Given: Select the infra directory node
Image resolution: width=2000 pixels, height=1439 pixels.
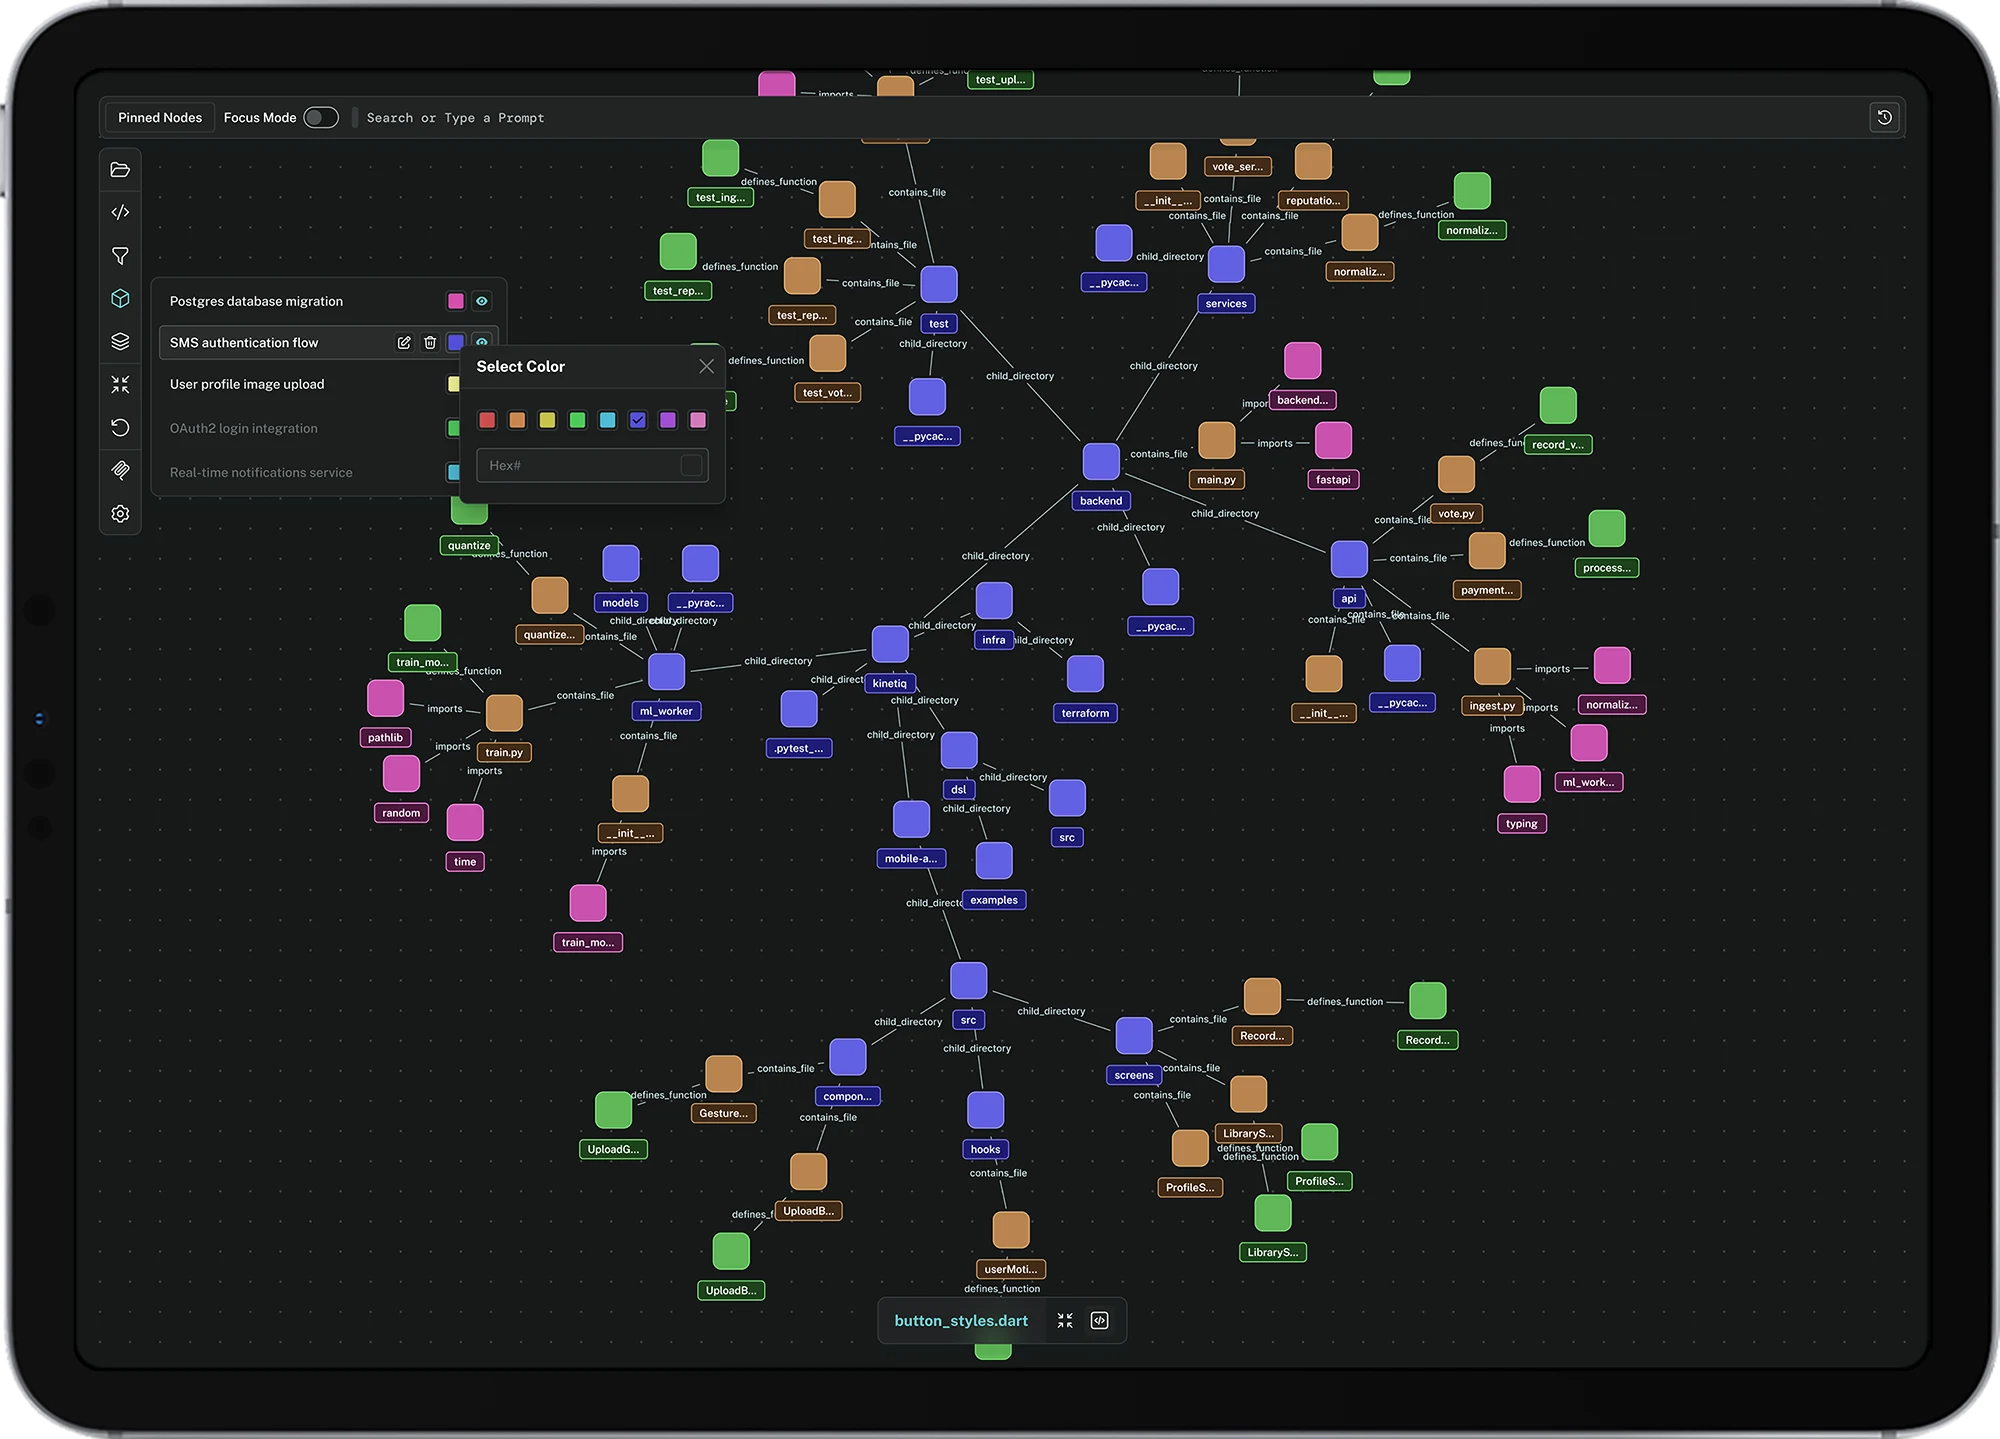Looking at the screenshot, I should 994,601.
